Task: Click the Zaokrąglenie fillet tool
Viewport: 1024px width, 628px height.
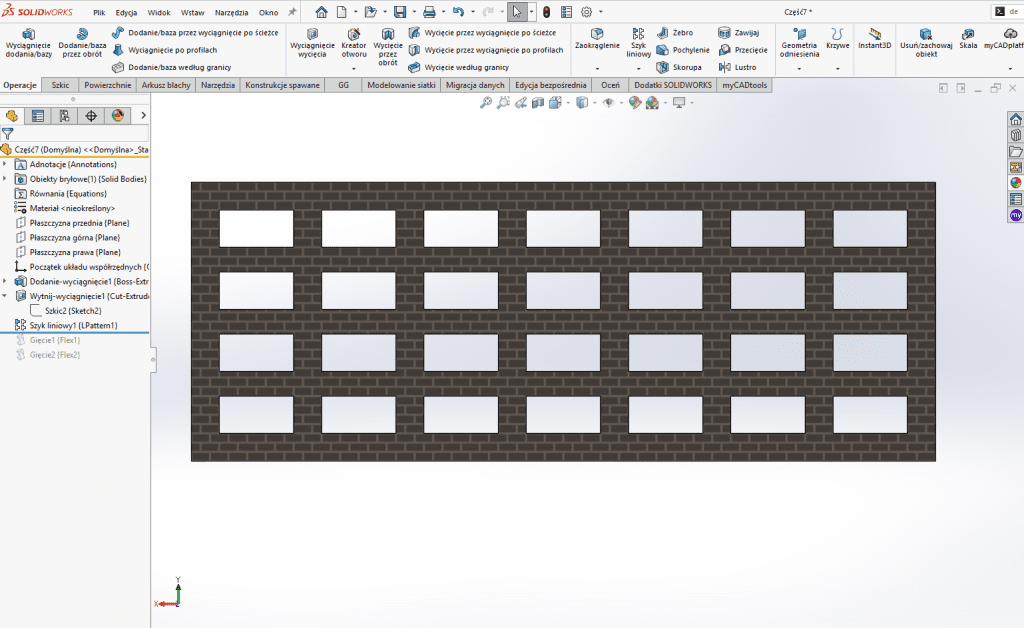Action: 597,39
